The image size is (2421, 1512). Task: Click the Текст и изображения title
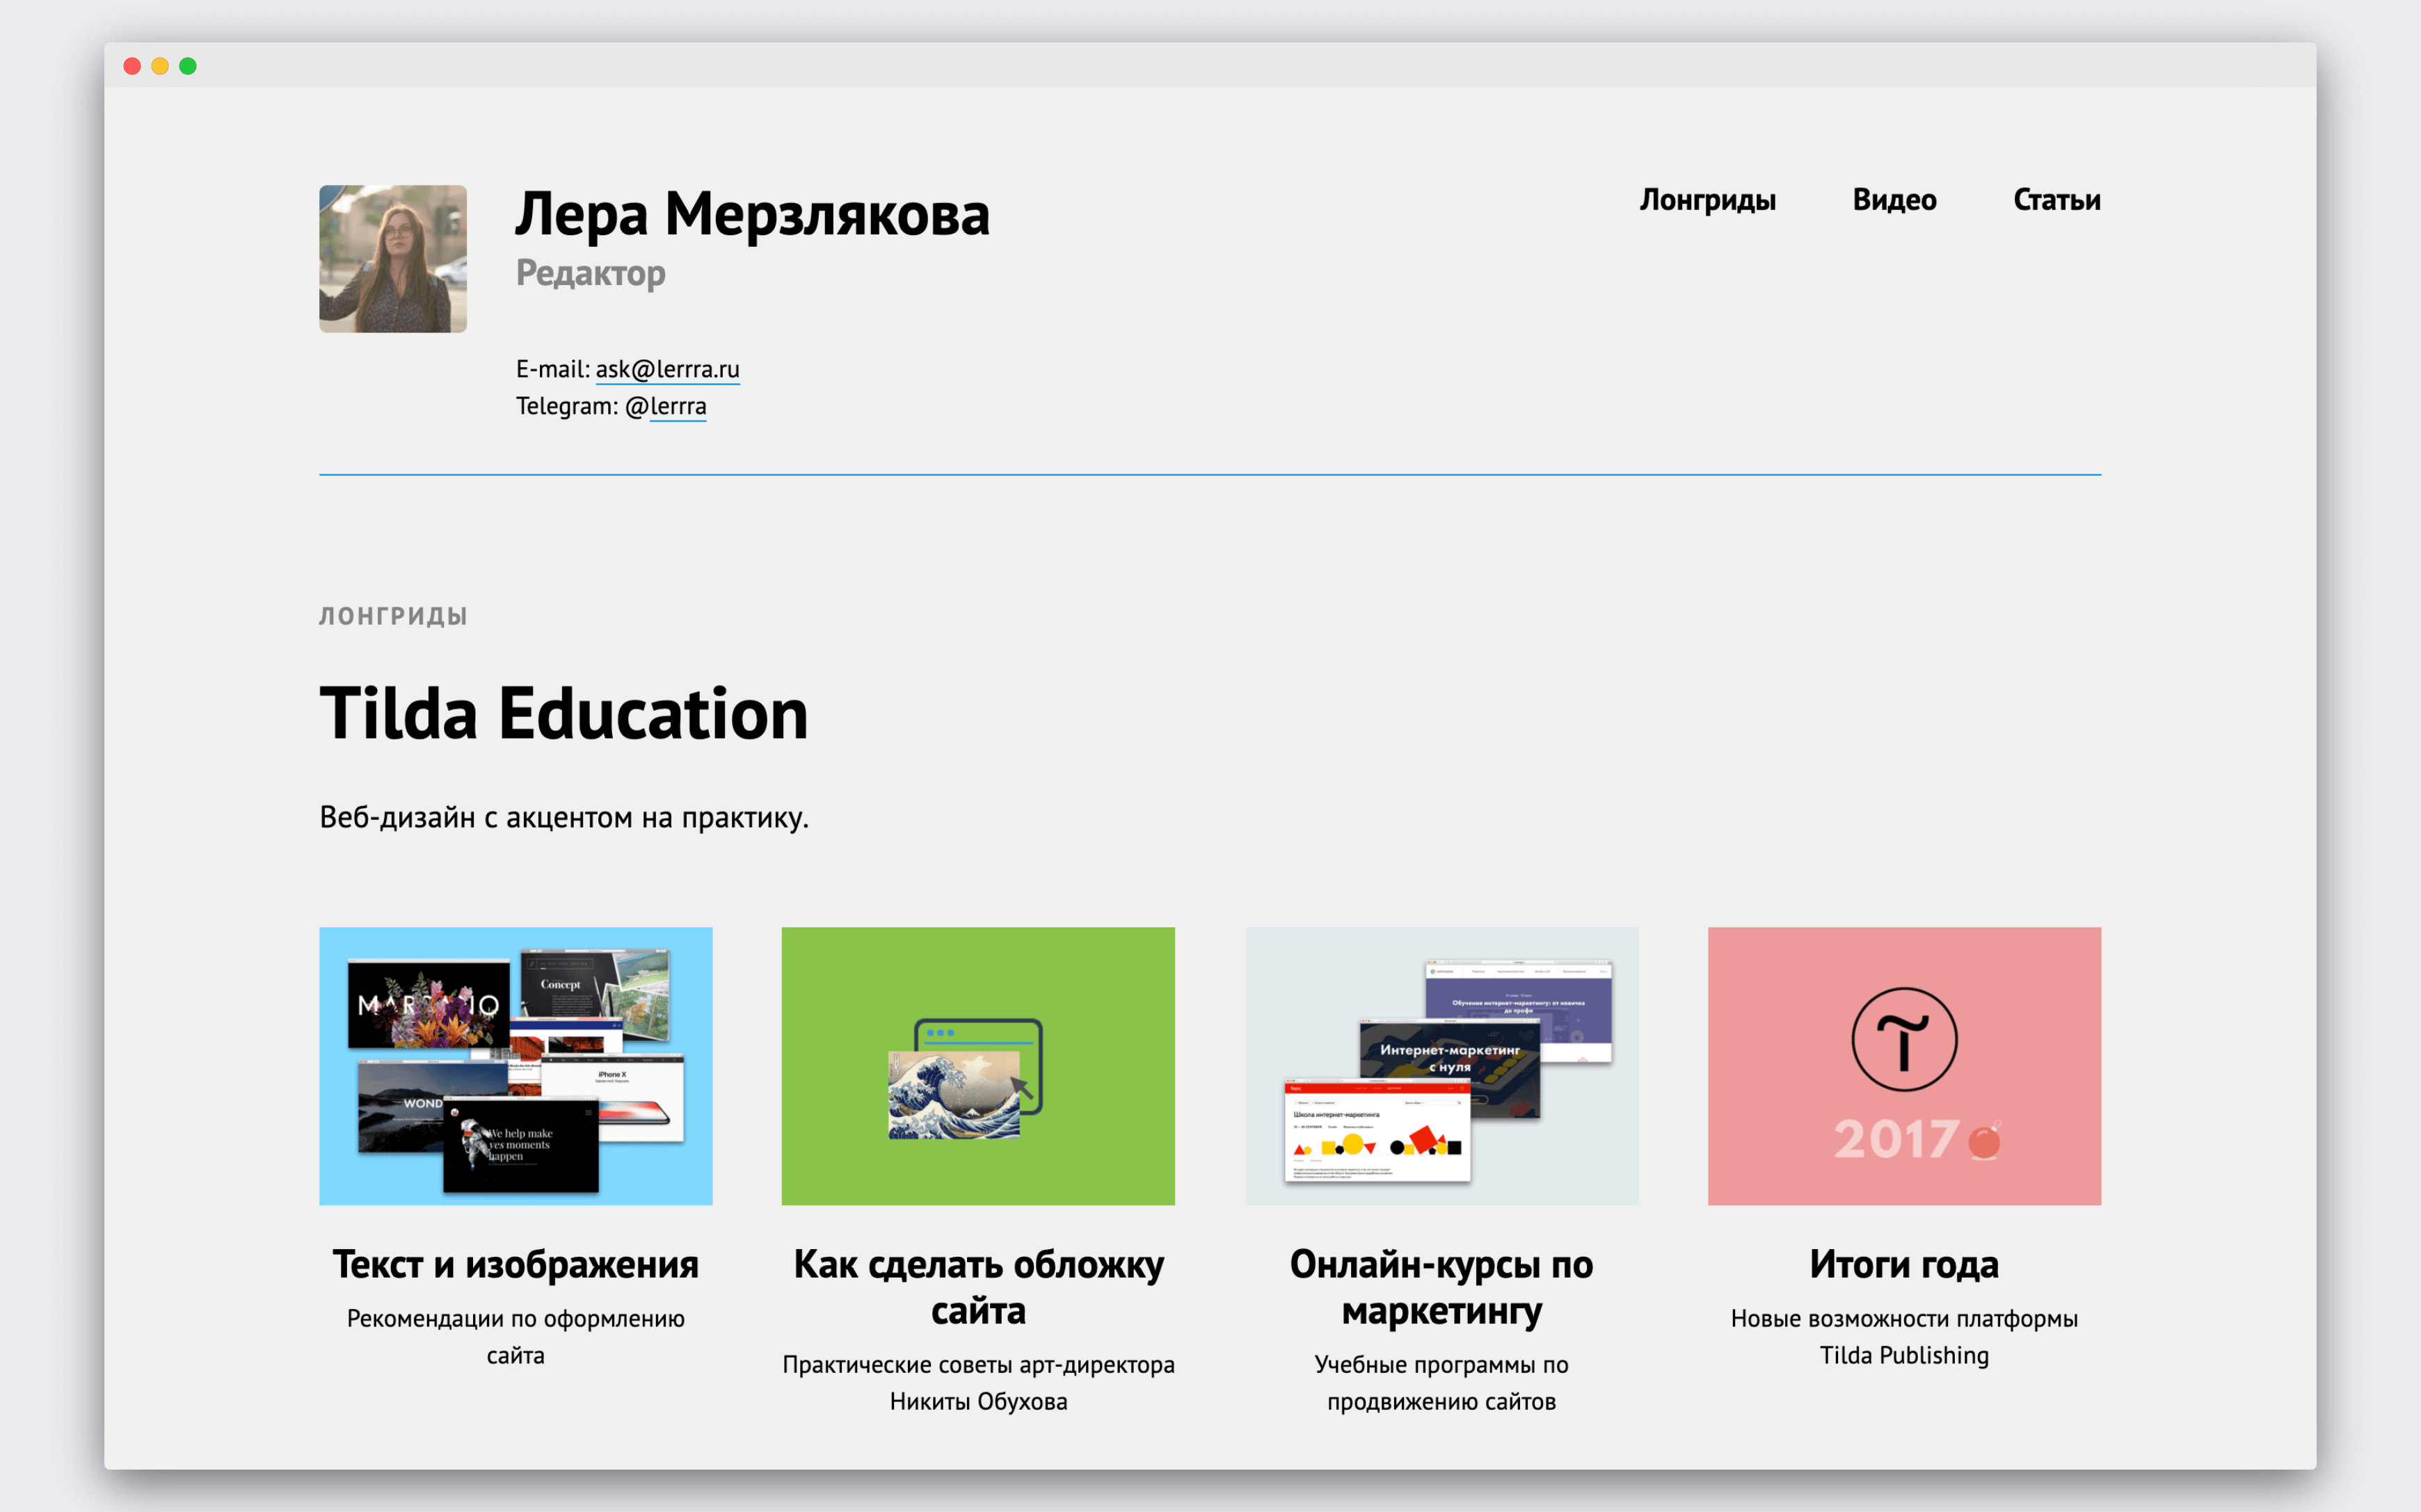click(516, 1264)
